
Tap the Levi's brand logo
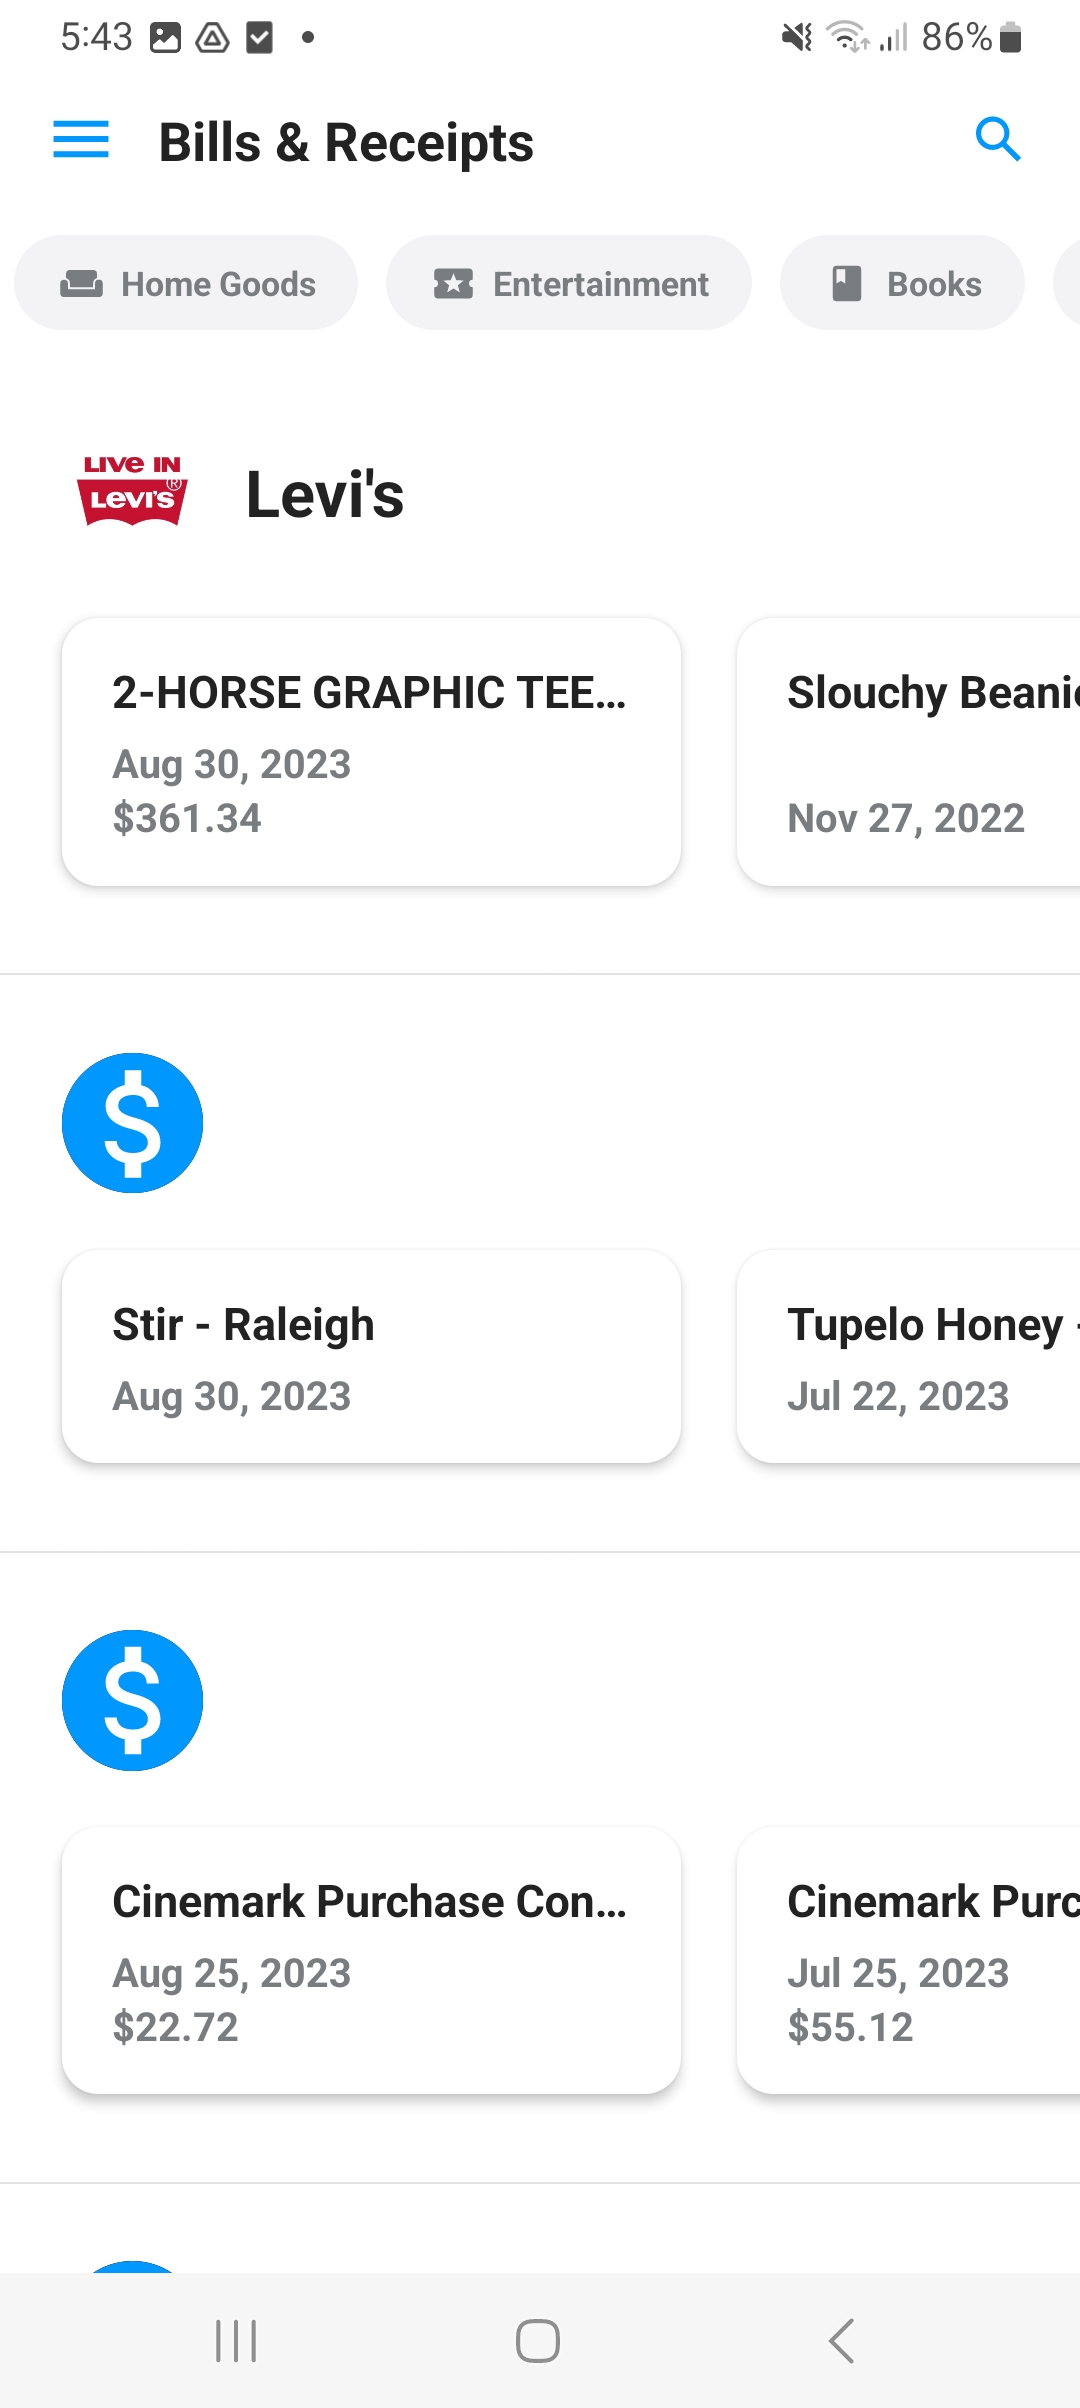click(x=132, y=491)
